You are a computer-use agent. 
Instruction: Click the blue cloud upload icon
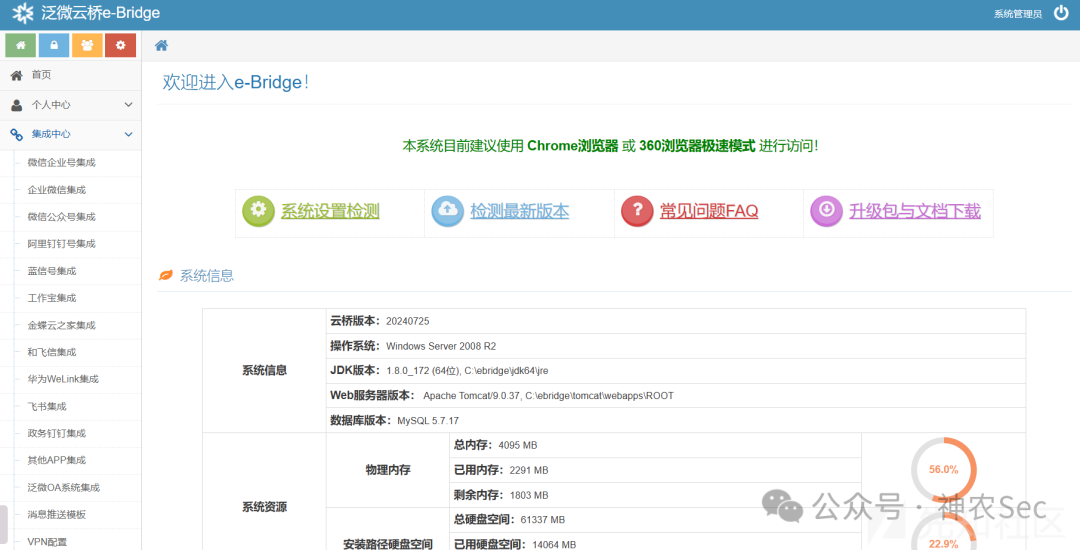coord(448,210)
